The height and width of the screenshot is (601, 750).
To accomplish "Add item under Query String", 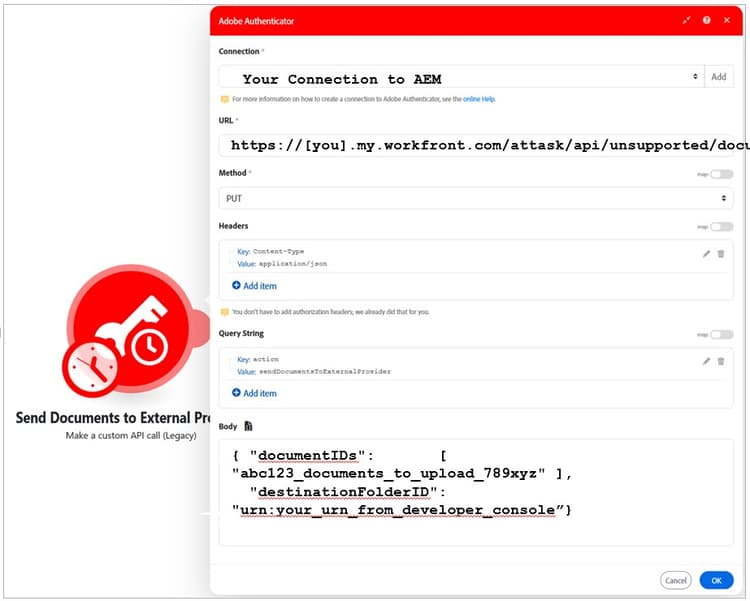I will click(x=254, y=393).
